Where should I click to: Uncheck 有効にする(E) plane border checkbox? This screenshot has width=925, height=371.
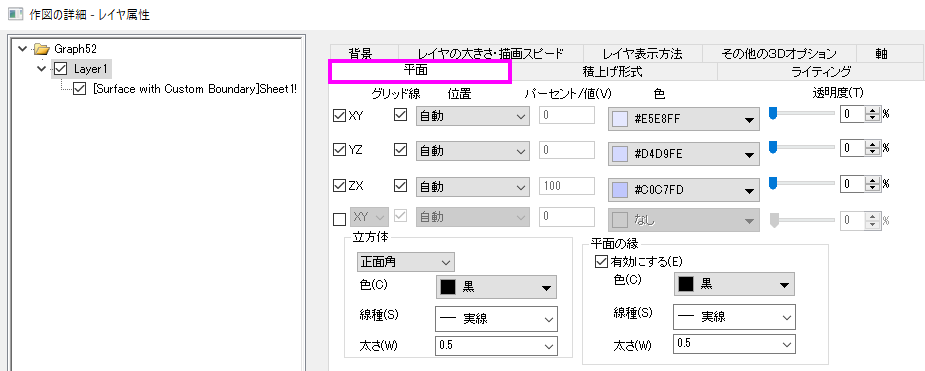601,261
